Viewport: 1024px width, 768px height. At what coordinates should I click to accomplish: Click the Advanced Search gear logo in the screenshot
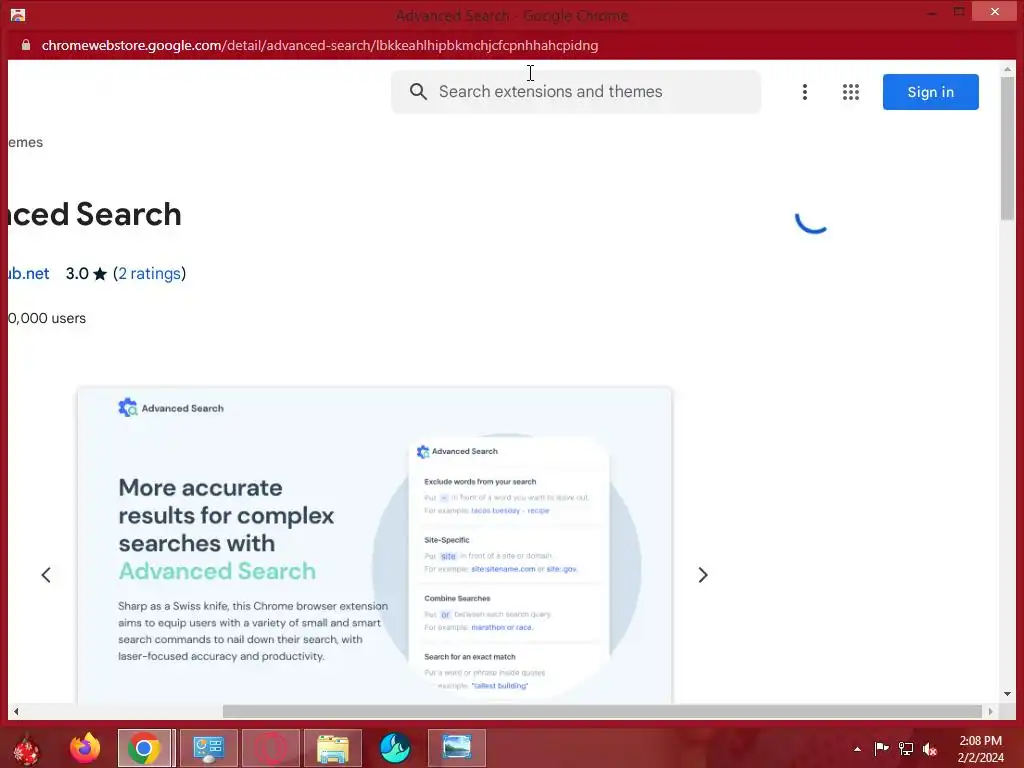[x=127, y=408]
